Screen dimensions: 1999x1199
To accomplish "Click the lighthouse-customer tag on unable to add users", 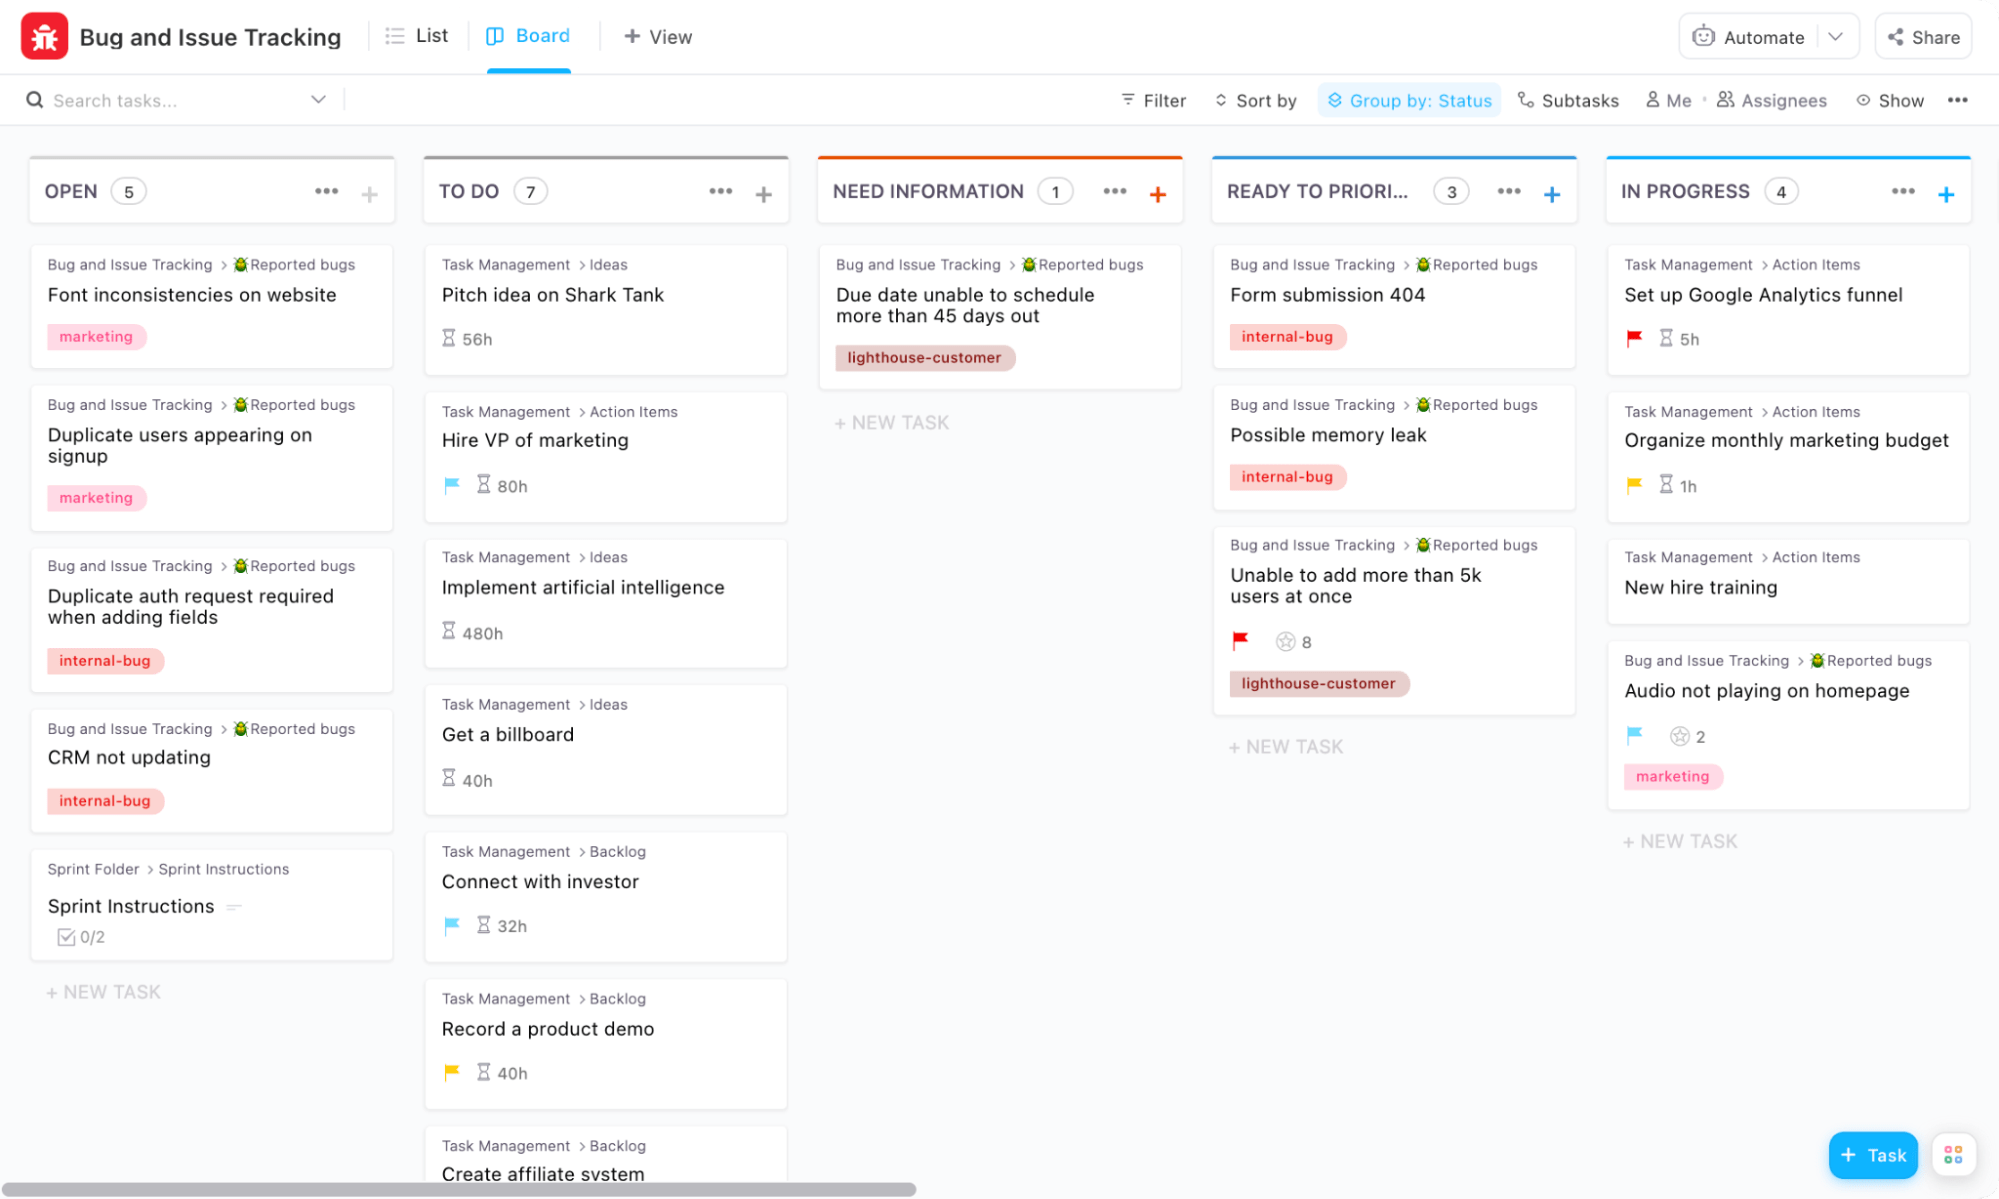I will pyautogui.click(x=1317, y=682).
